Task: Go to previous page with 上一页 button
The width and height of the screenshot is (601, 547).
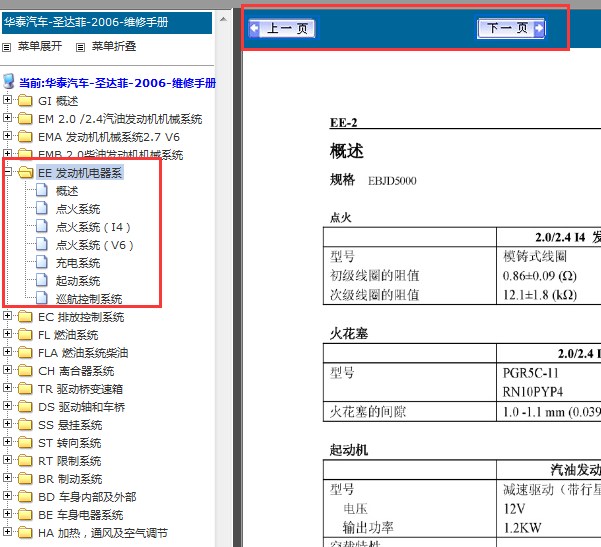Action: tap(282, 28)
